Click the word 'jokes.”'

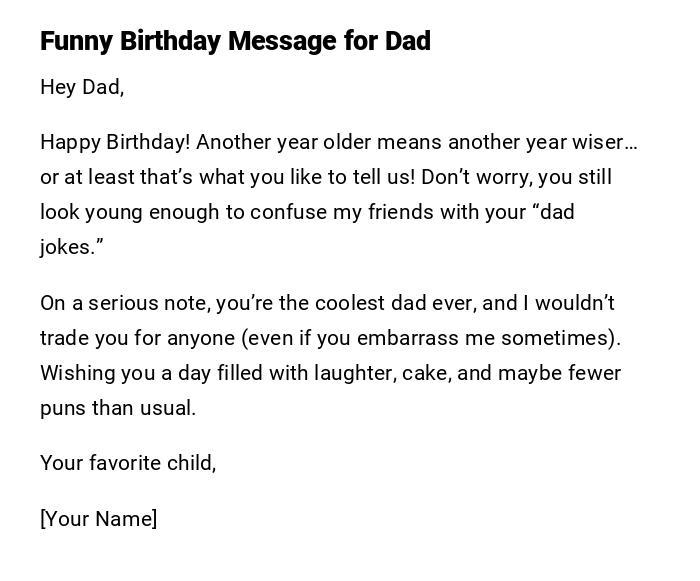click(72, 247)
